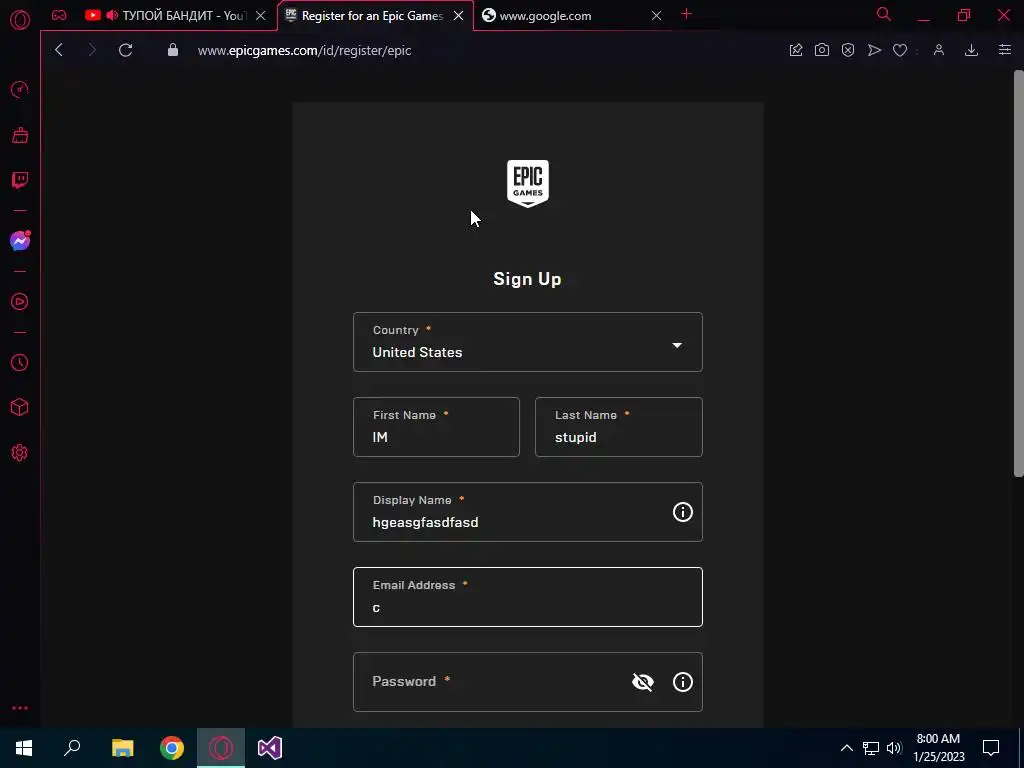Open the sidebar three-dots setup menu
The image size is (1024, 768).
[20, 708]
